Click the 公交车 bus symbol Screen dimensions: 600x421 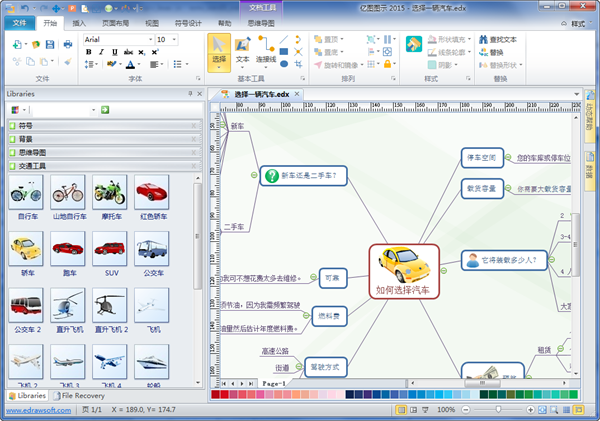[151, 251]
